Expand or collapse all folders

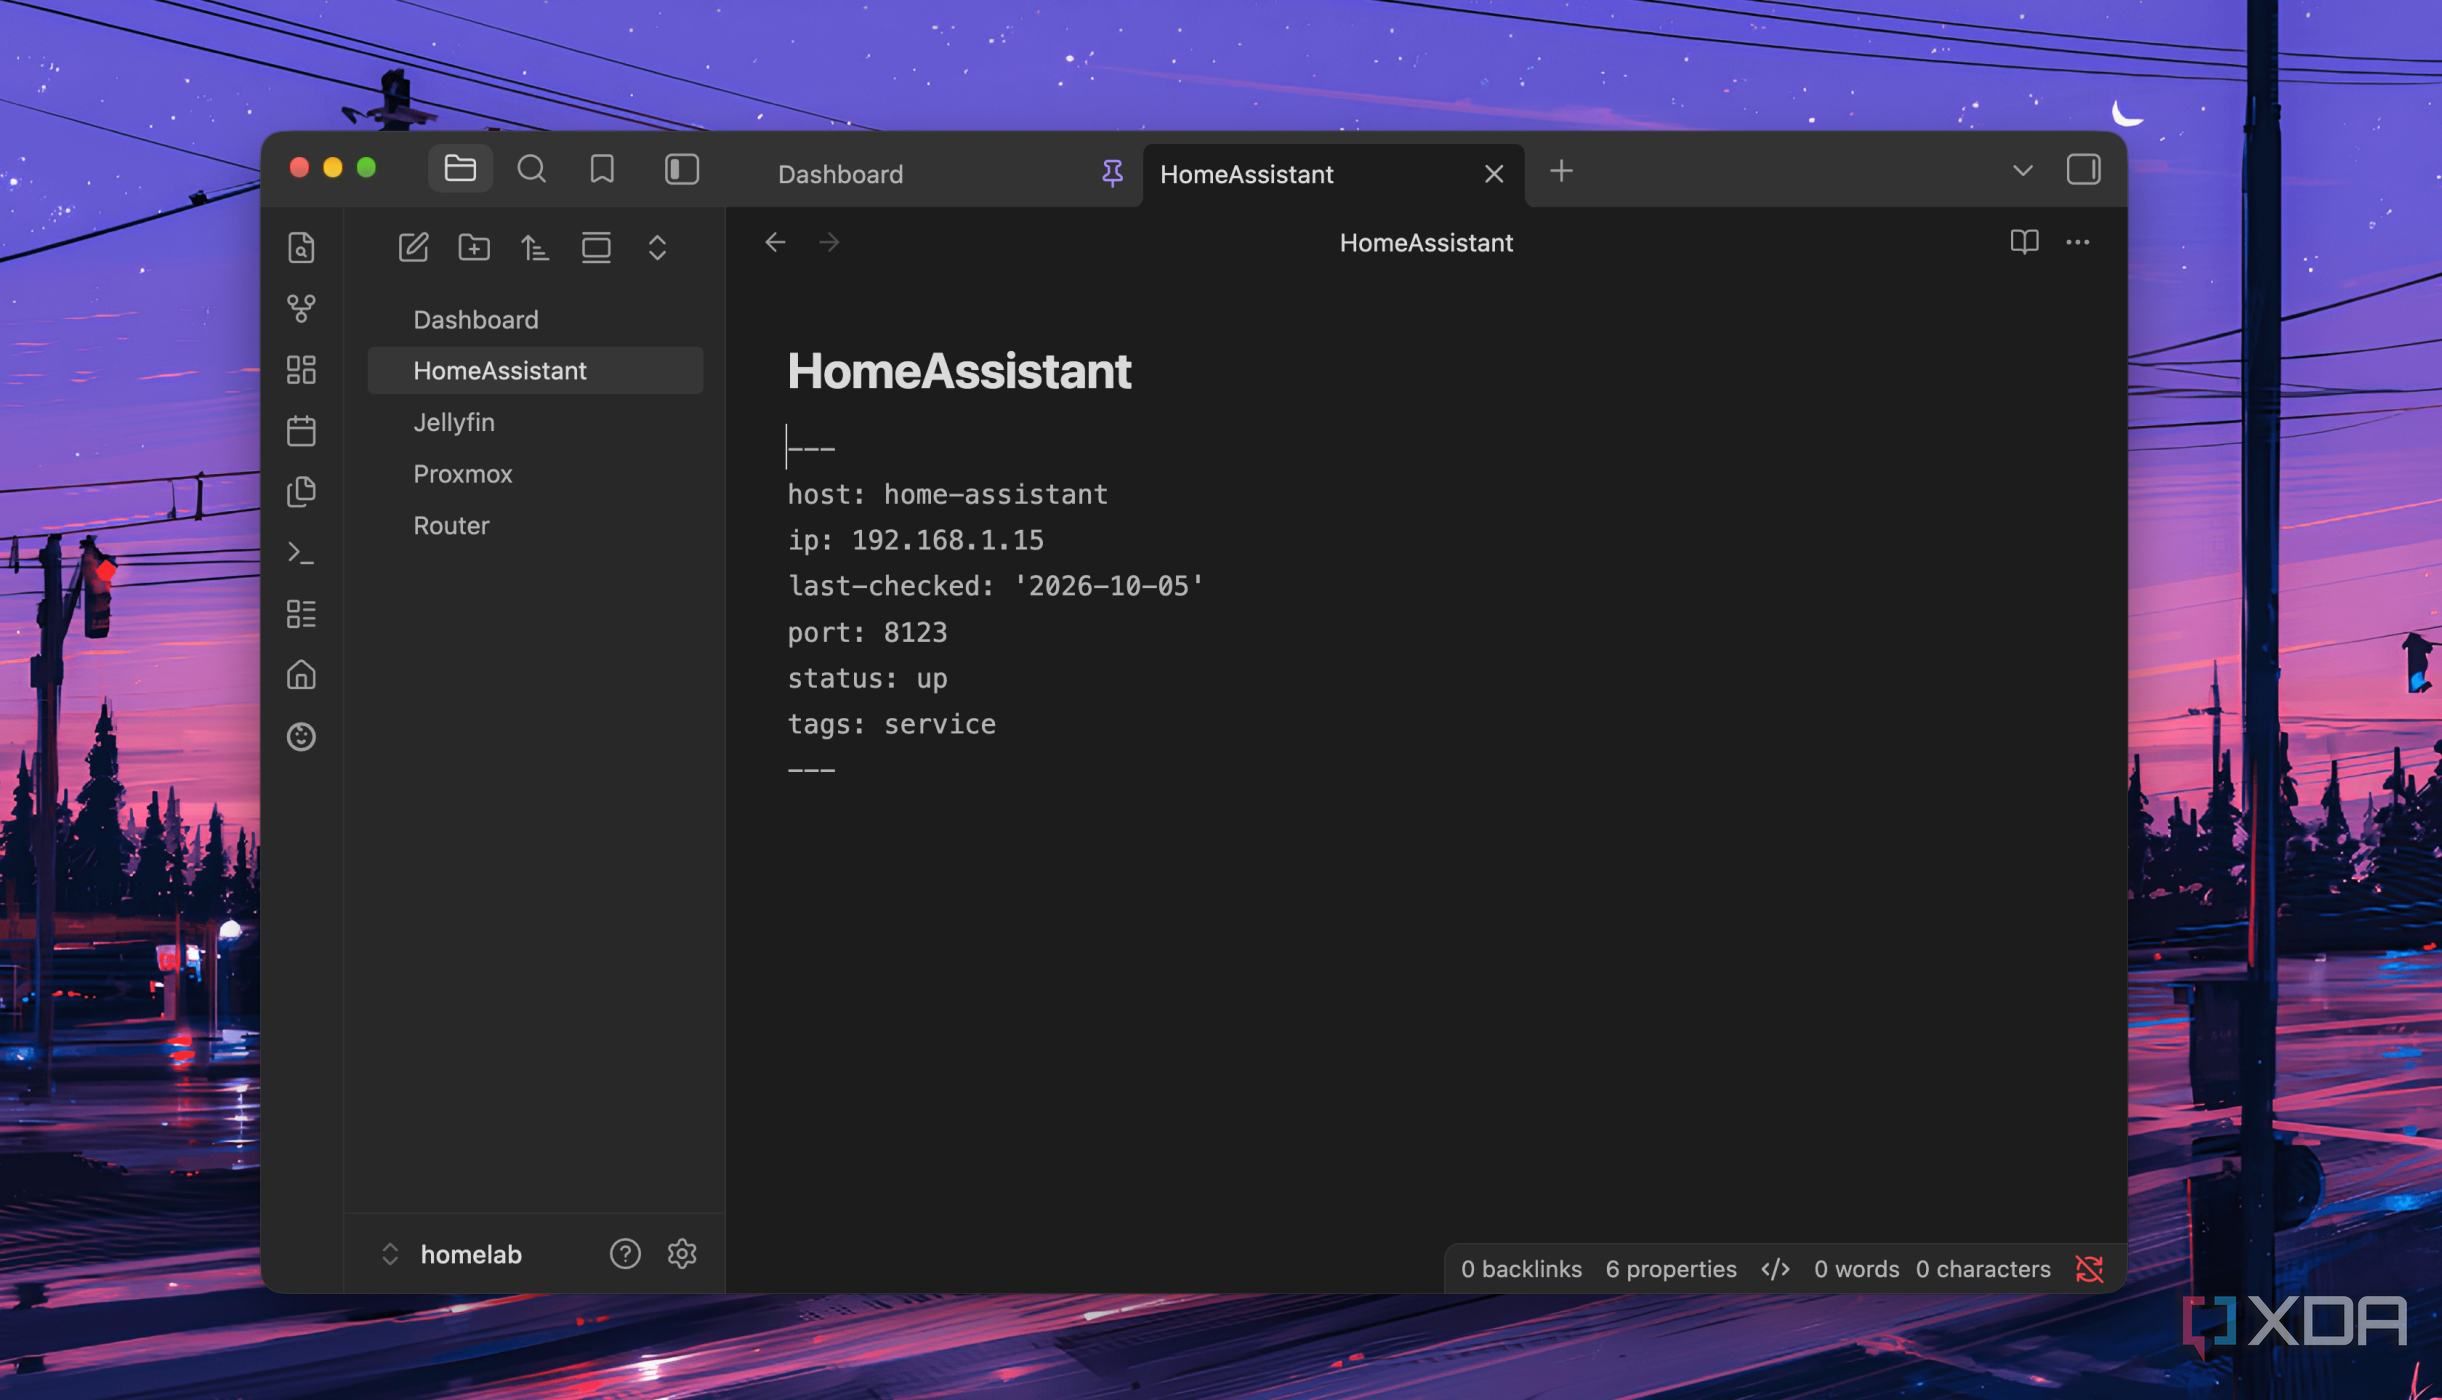(657, 247)
